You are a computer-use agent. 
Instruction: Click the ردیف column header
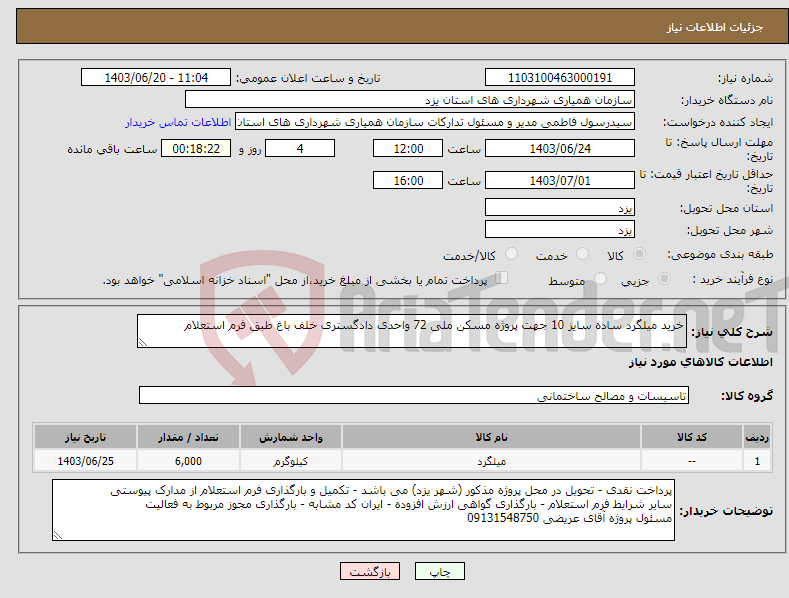(757, 437)
